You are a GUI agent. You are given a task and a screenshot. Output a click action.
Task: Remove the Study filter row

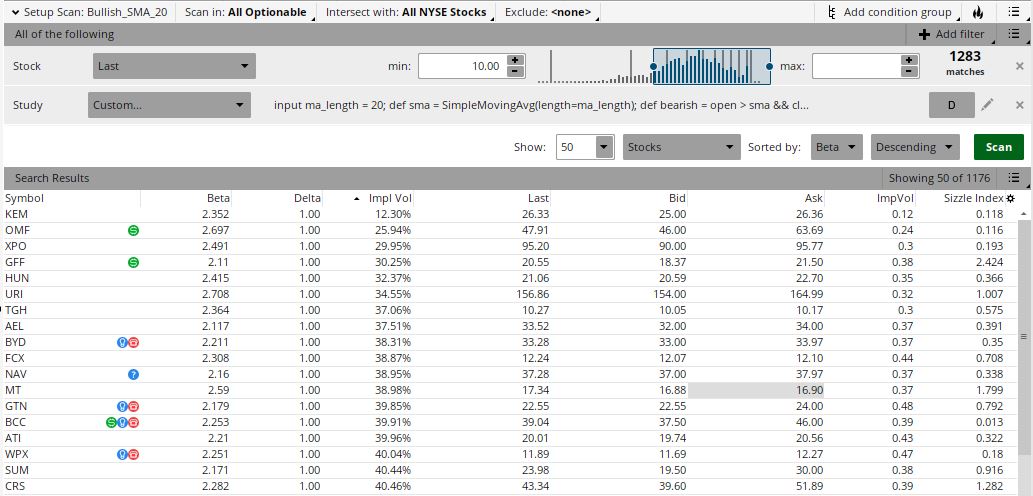click(1020, 105)
